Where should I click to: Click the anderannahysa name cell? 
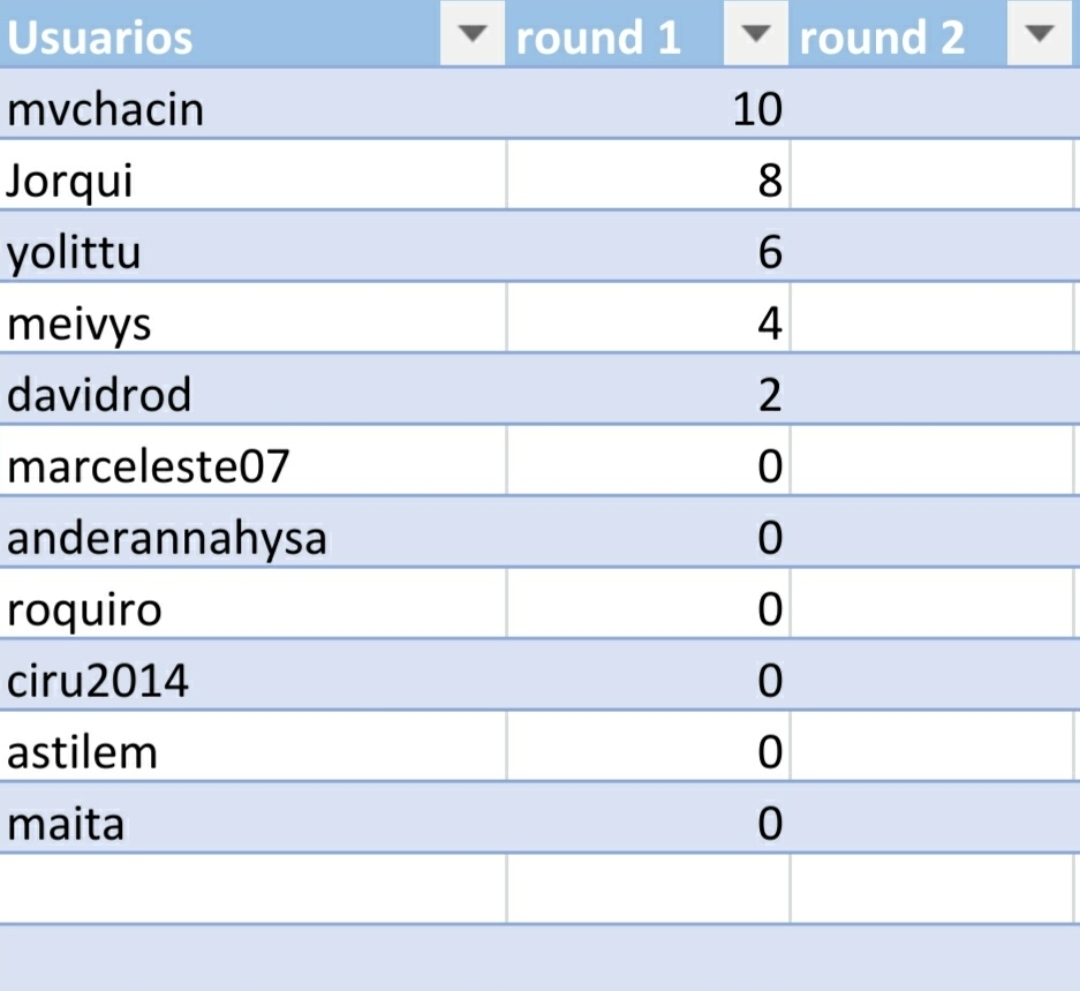click(167, 539)
